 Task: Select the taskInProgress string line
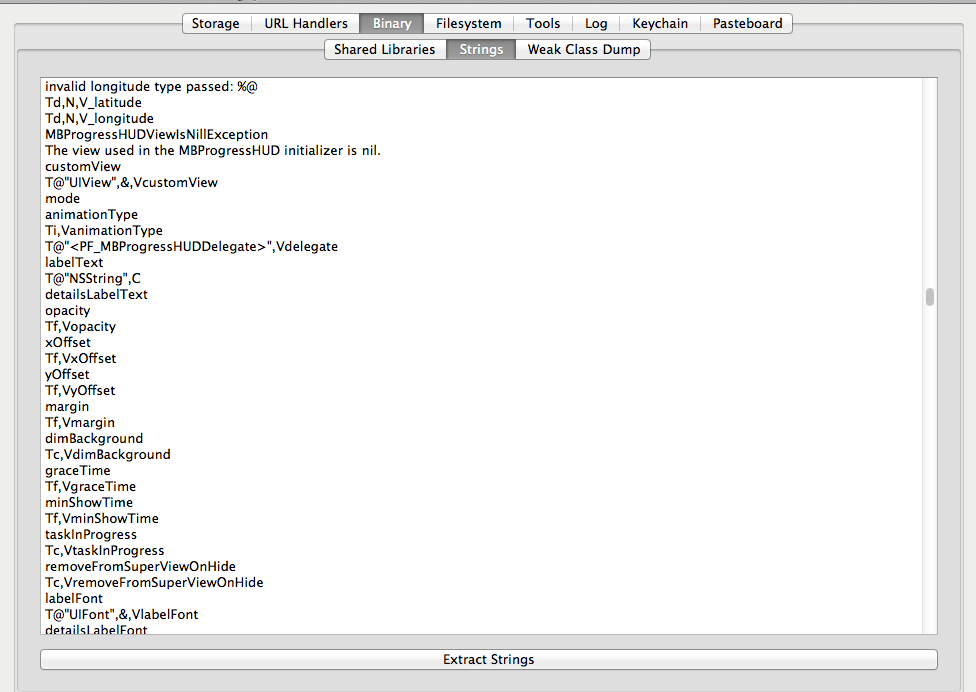[91, 534]
